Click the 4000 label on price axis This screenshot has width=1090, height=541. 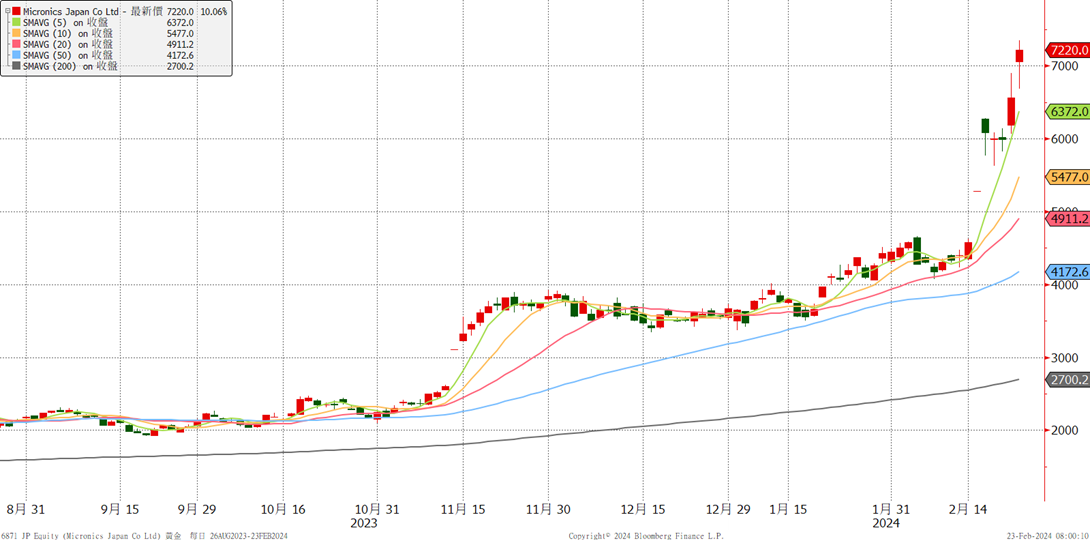[1064, 285]
